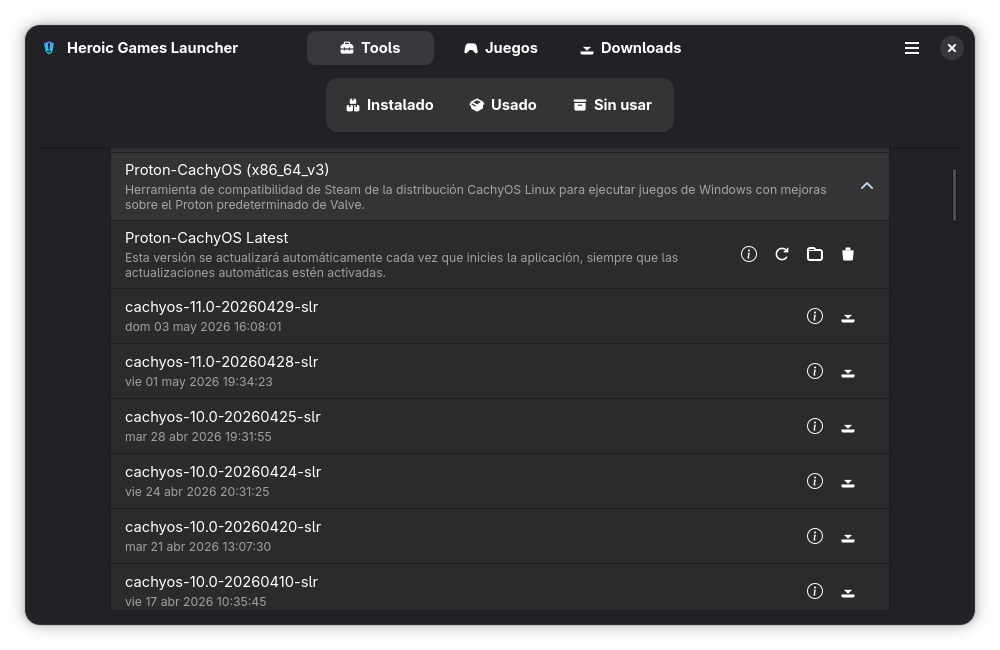This screenshot has height=650, width=1000.
Task: Show info for cachyos-10.0-20260425-slr
Action: pos(814,426)
